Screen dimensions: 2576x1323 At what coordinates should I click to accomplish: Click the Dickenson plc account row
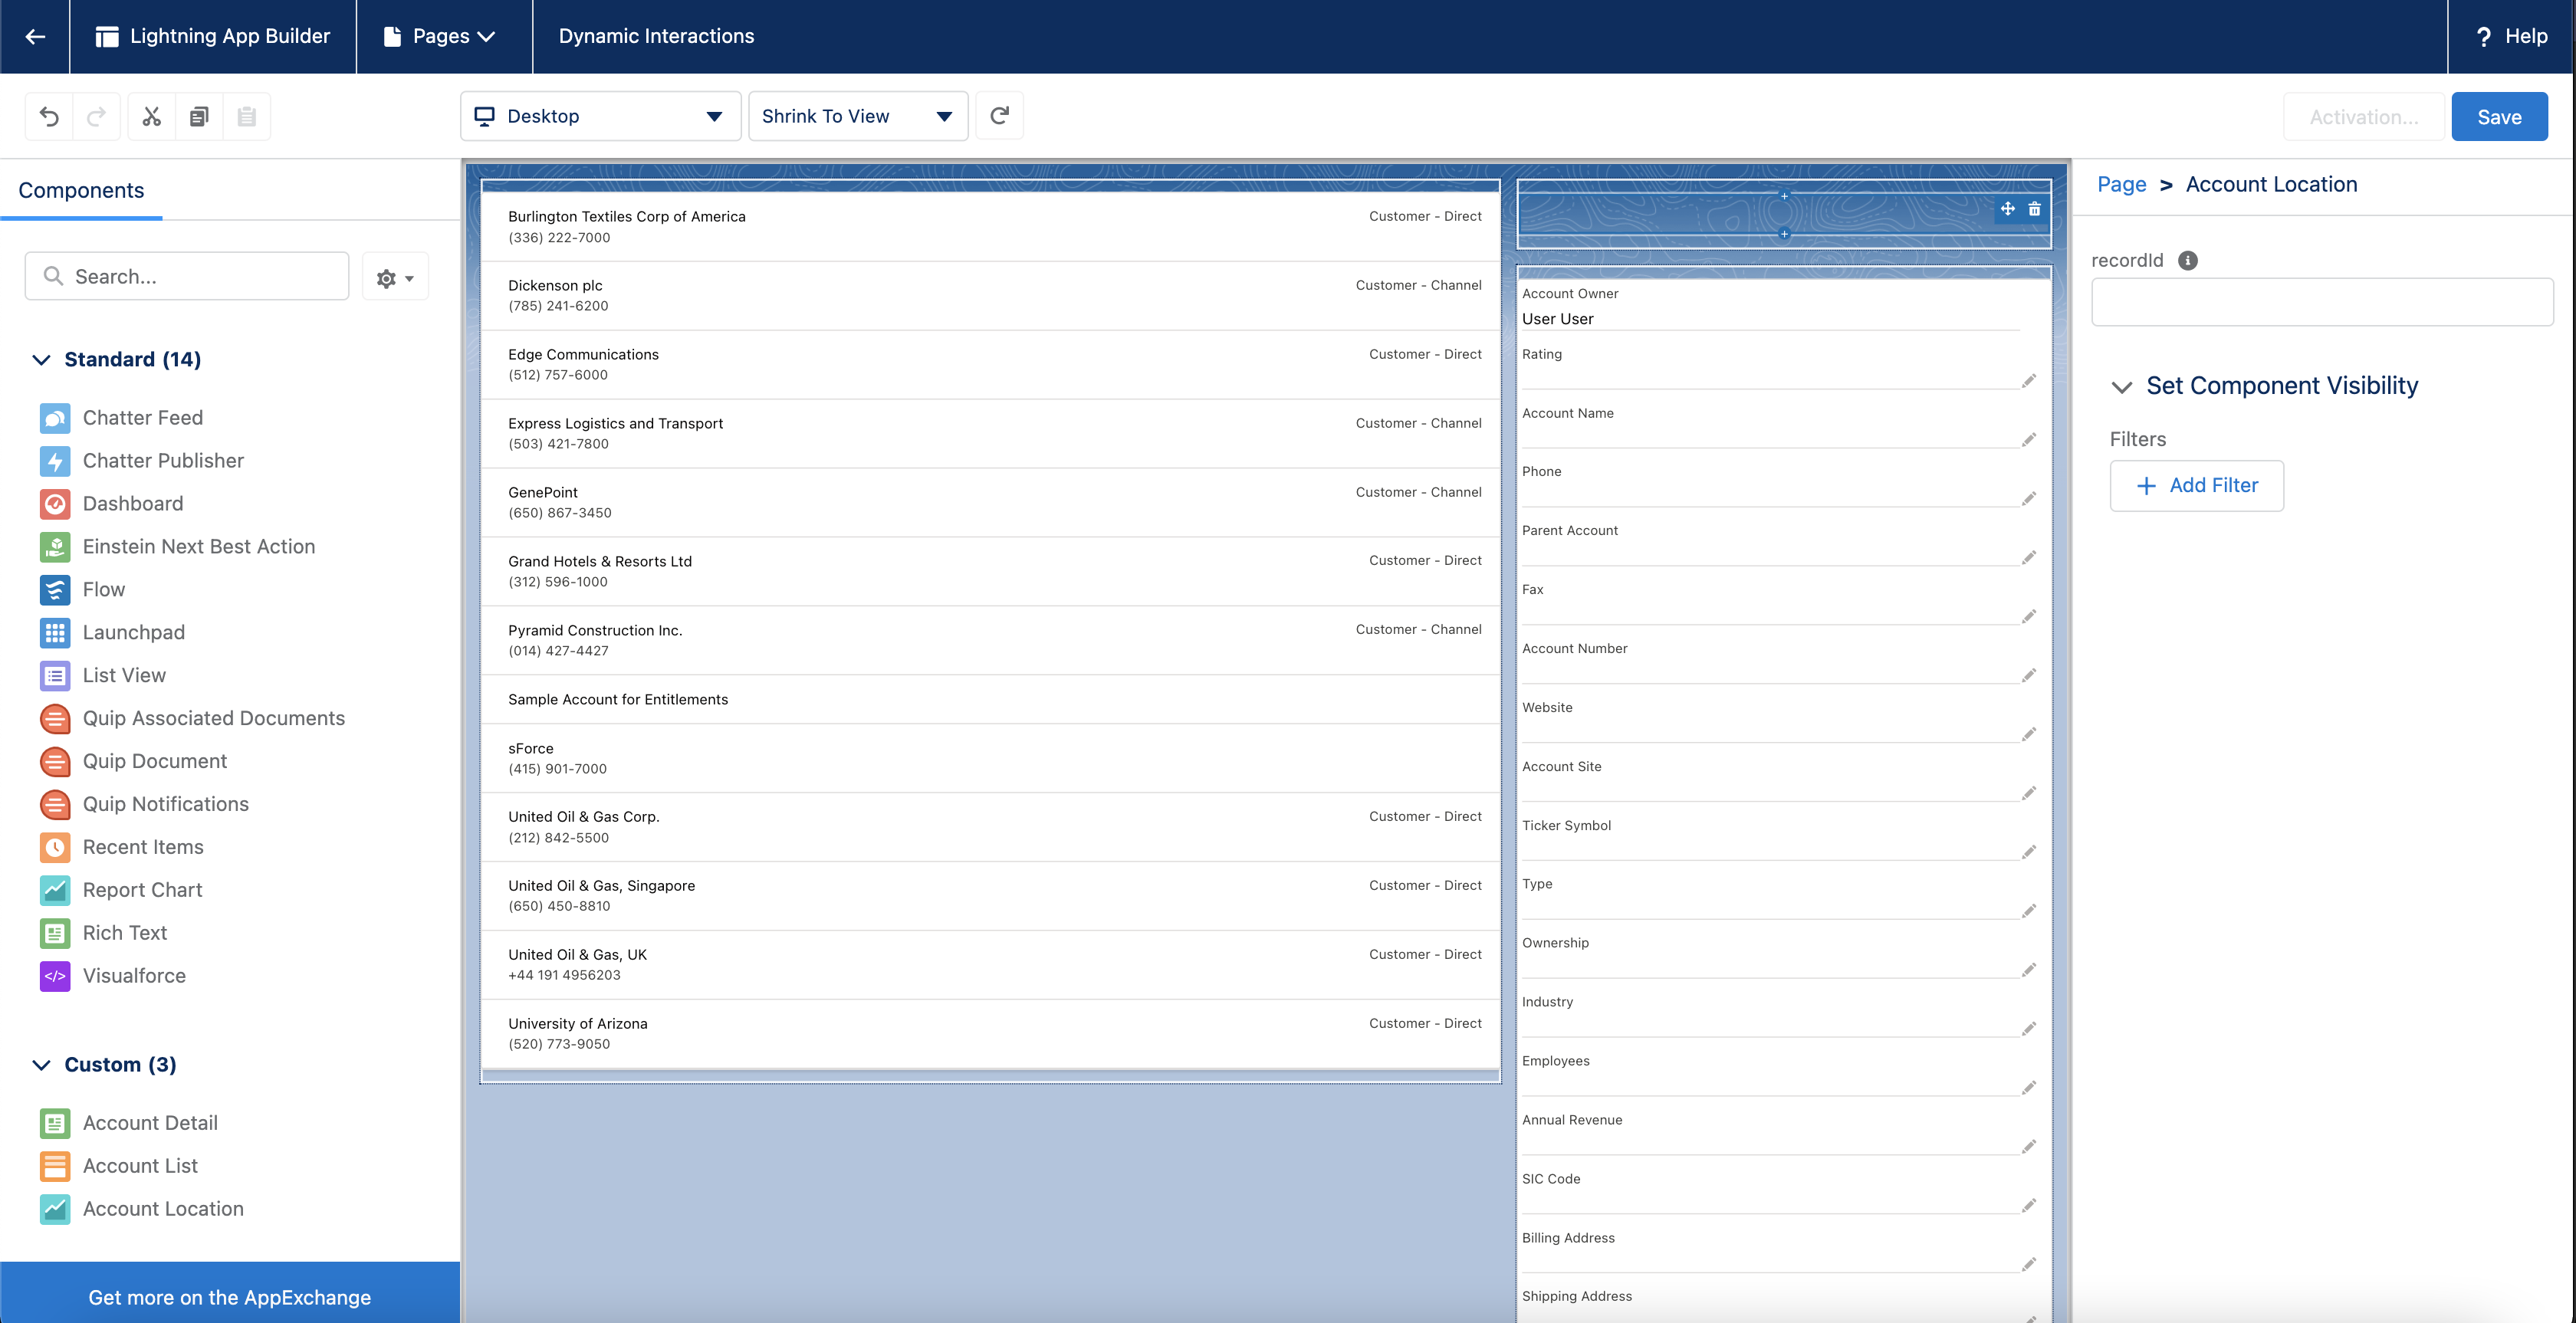pos(990,296)
